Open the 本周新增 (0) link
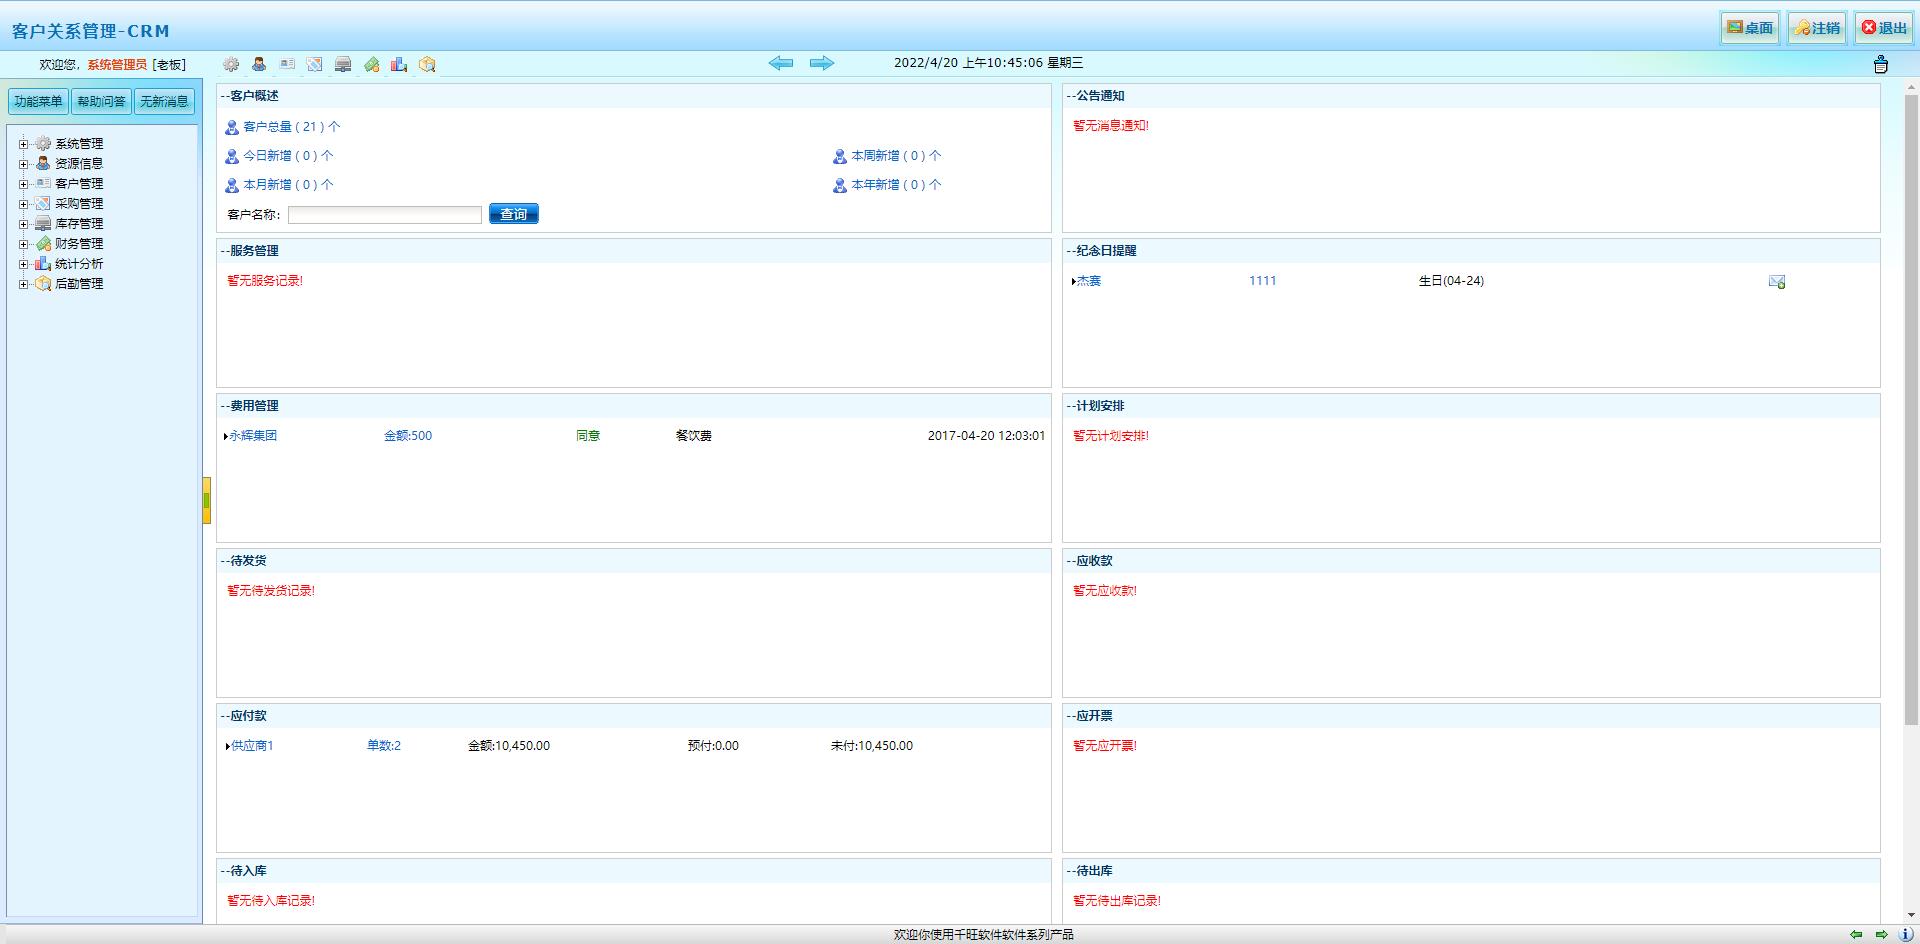 896,156
